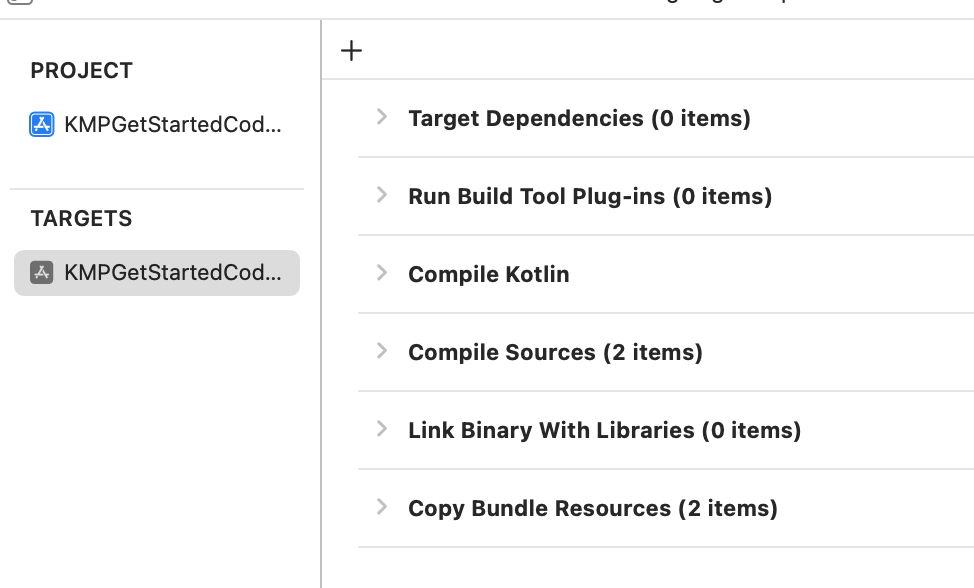
Task: Click the app target icon under TARGETS
Action: 42,273
